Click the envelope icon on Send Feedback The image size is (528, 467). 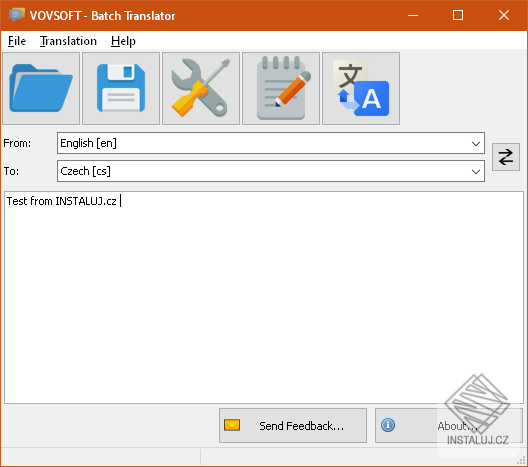click(x=232, y=425)
